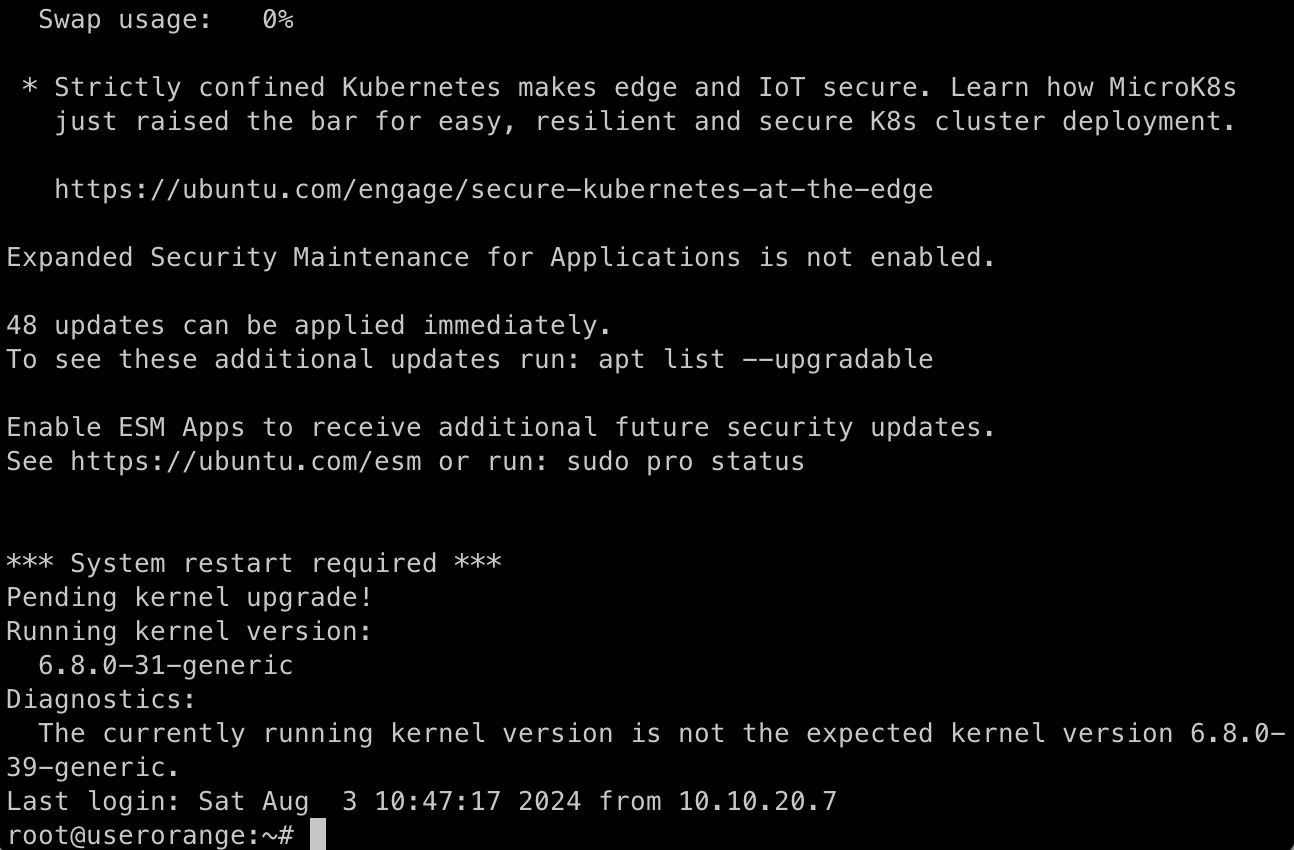Click the kernel version 6.8.0-31-generic text
Viewport: 1294px width, 850px height.
[x=166, y=665]
